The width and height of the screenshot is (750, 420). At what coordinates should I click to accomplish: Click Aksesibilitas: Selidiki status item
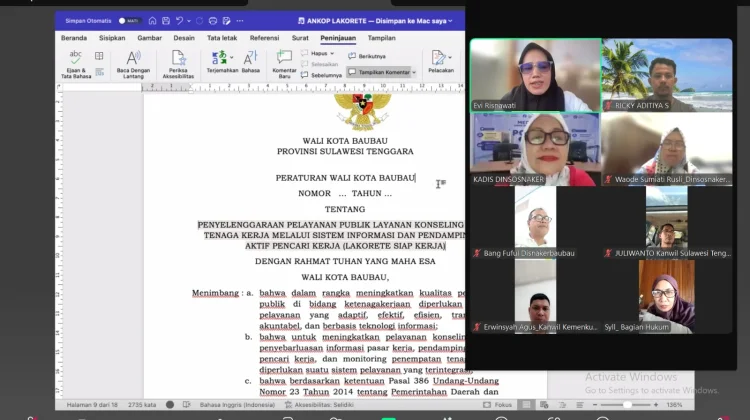tap(319, 405)
